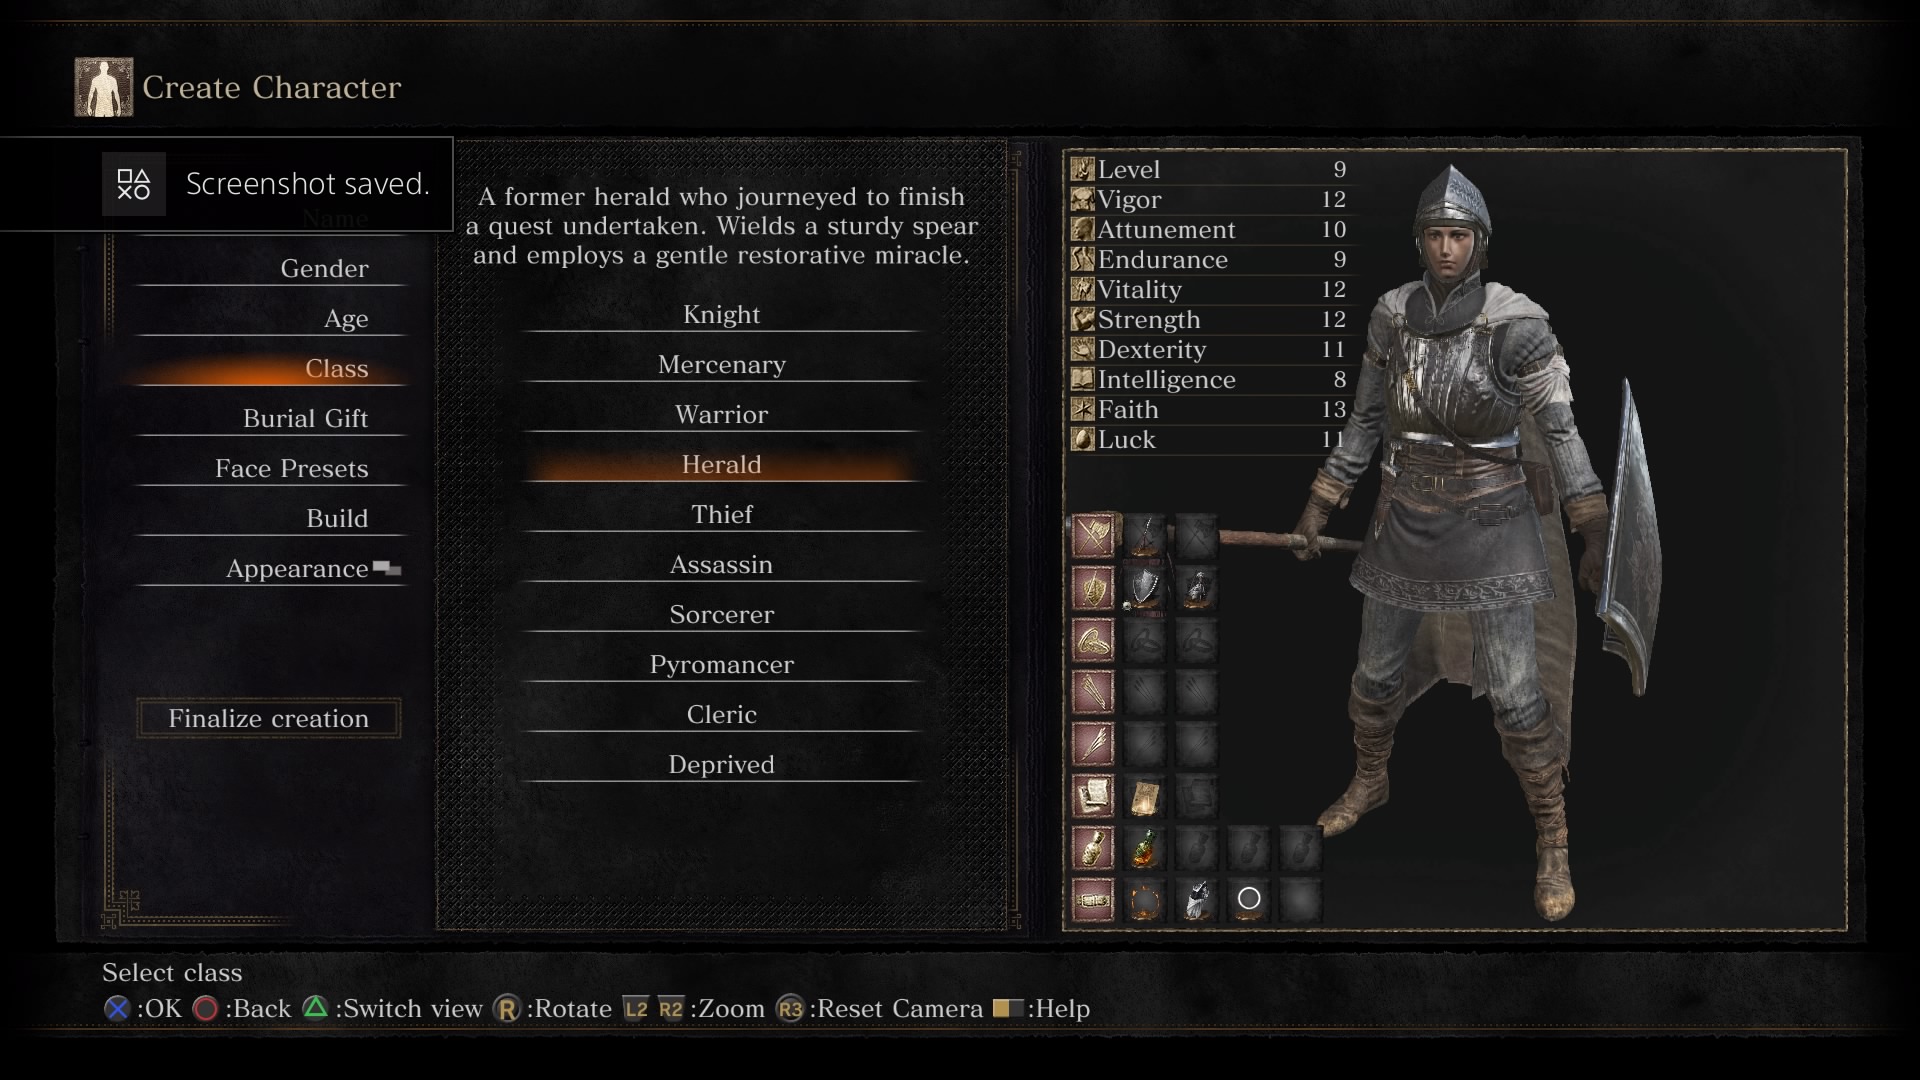The width and height of the screenshot is (1920, 1080).
Task: Choose the Pyromancer class
Action: click(721, 665)
